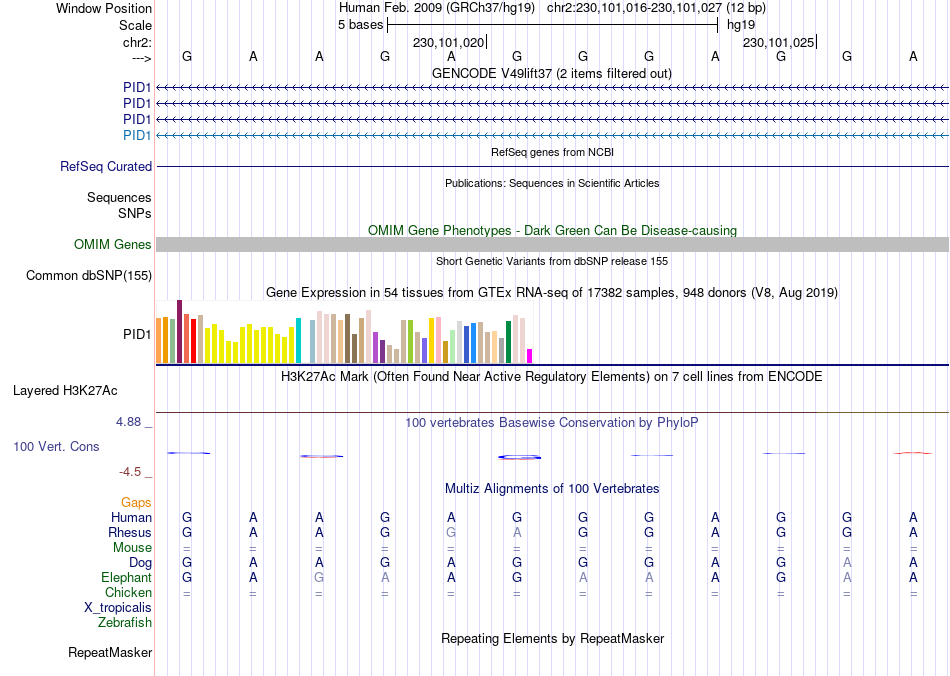Open the GENCODE V49lift37 track title
Viewport: 950px width, 676px height.
[551, 73]
